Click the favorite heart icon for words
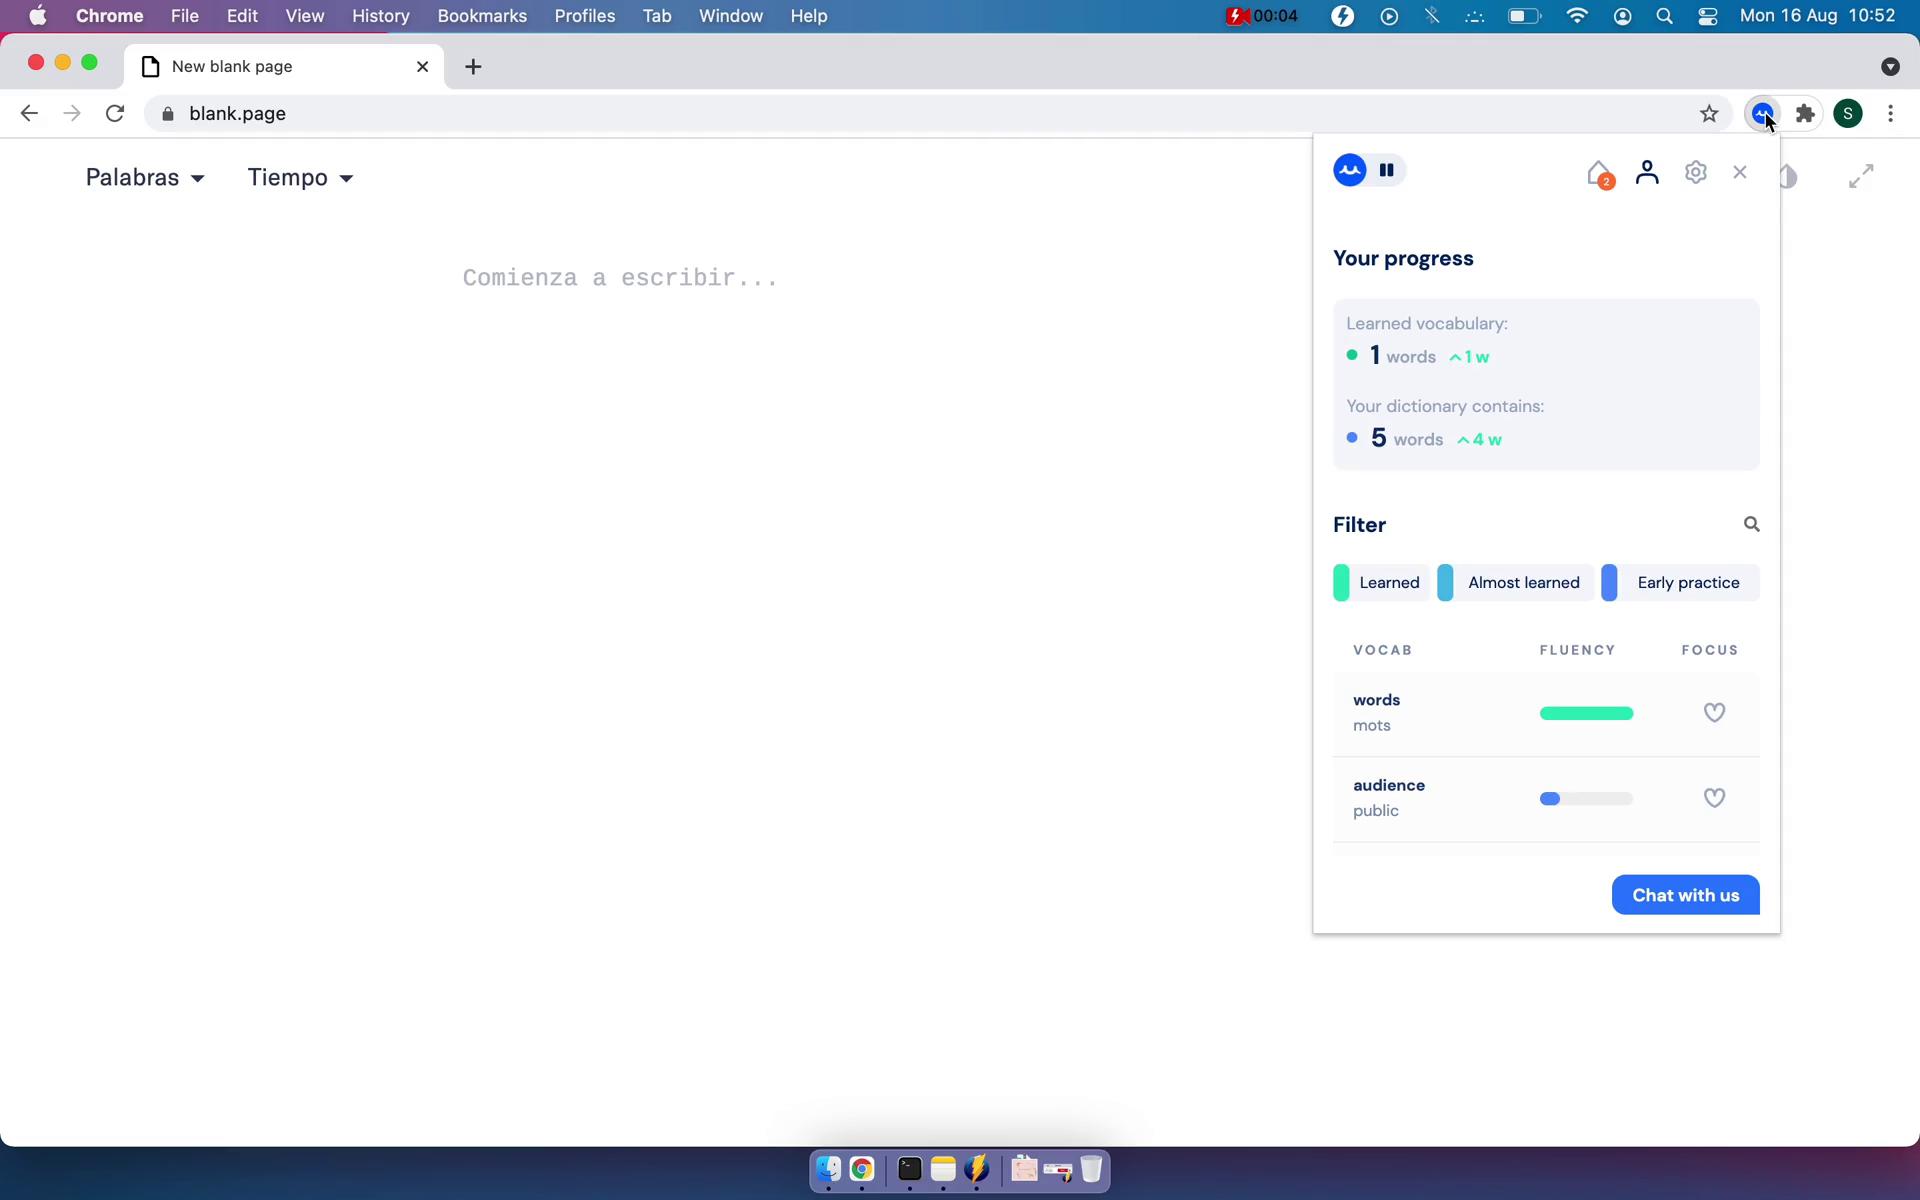 [x=1713, y=712]
